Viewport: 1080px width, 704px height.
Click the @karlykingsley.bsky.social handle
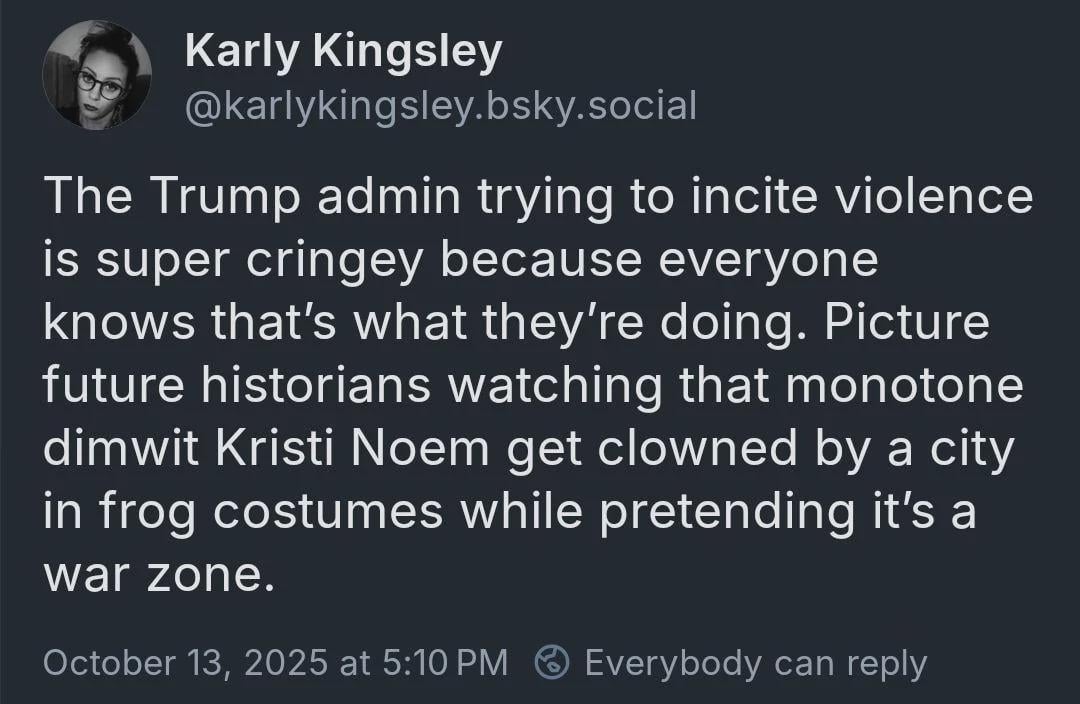click(440, 104)
